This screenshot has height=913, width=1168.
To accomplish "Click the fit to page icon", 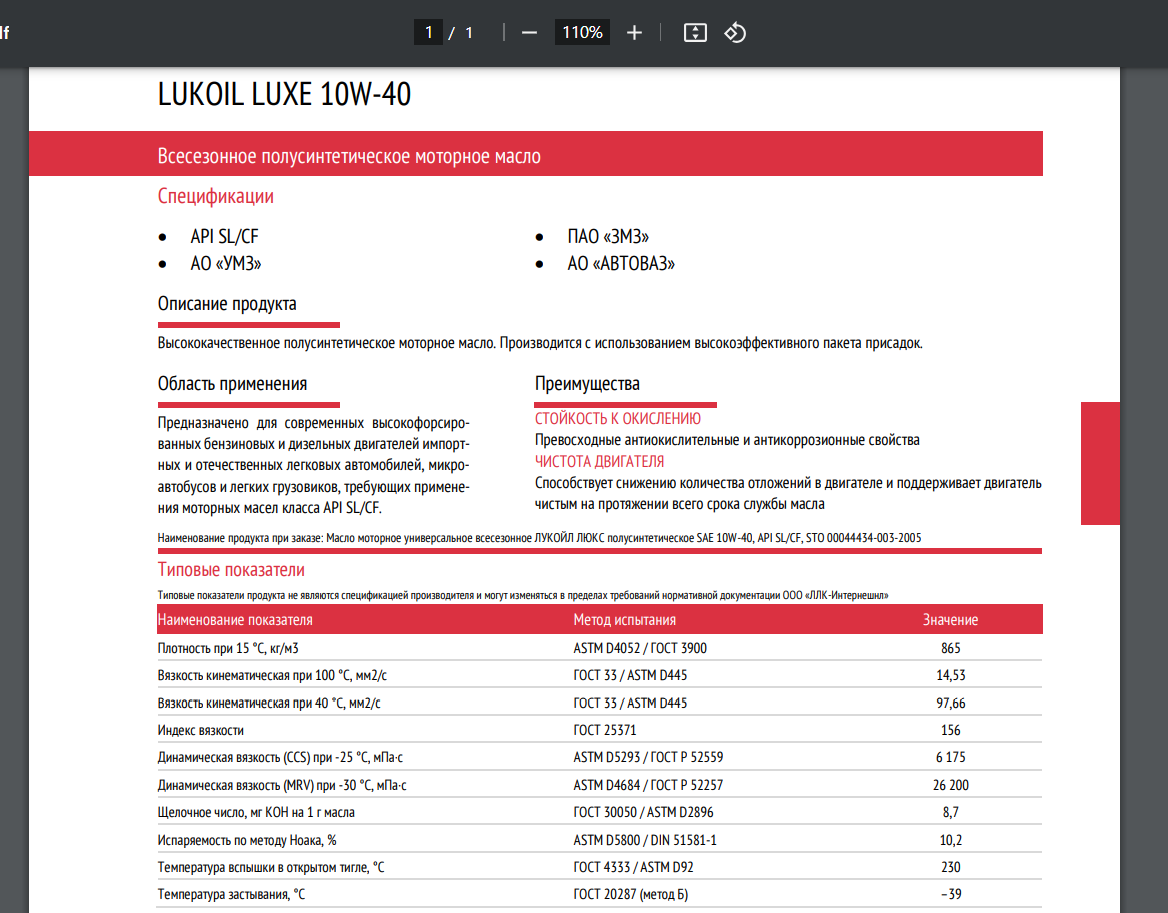I will click(x=695, y=33).
